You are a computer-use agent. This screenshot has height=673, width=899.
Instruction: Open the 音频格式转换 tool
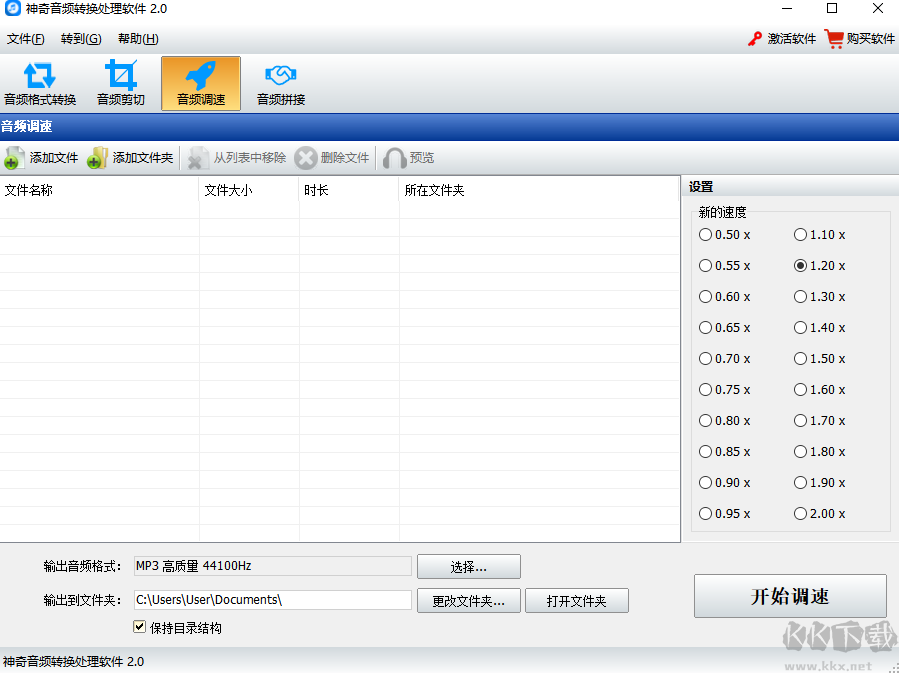[x=40, y=84]
